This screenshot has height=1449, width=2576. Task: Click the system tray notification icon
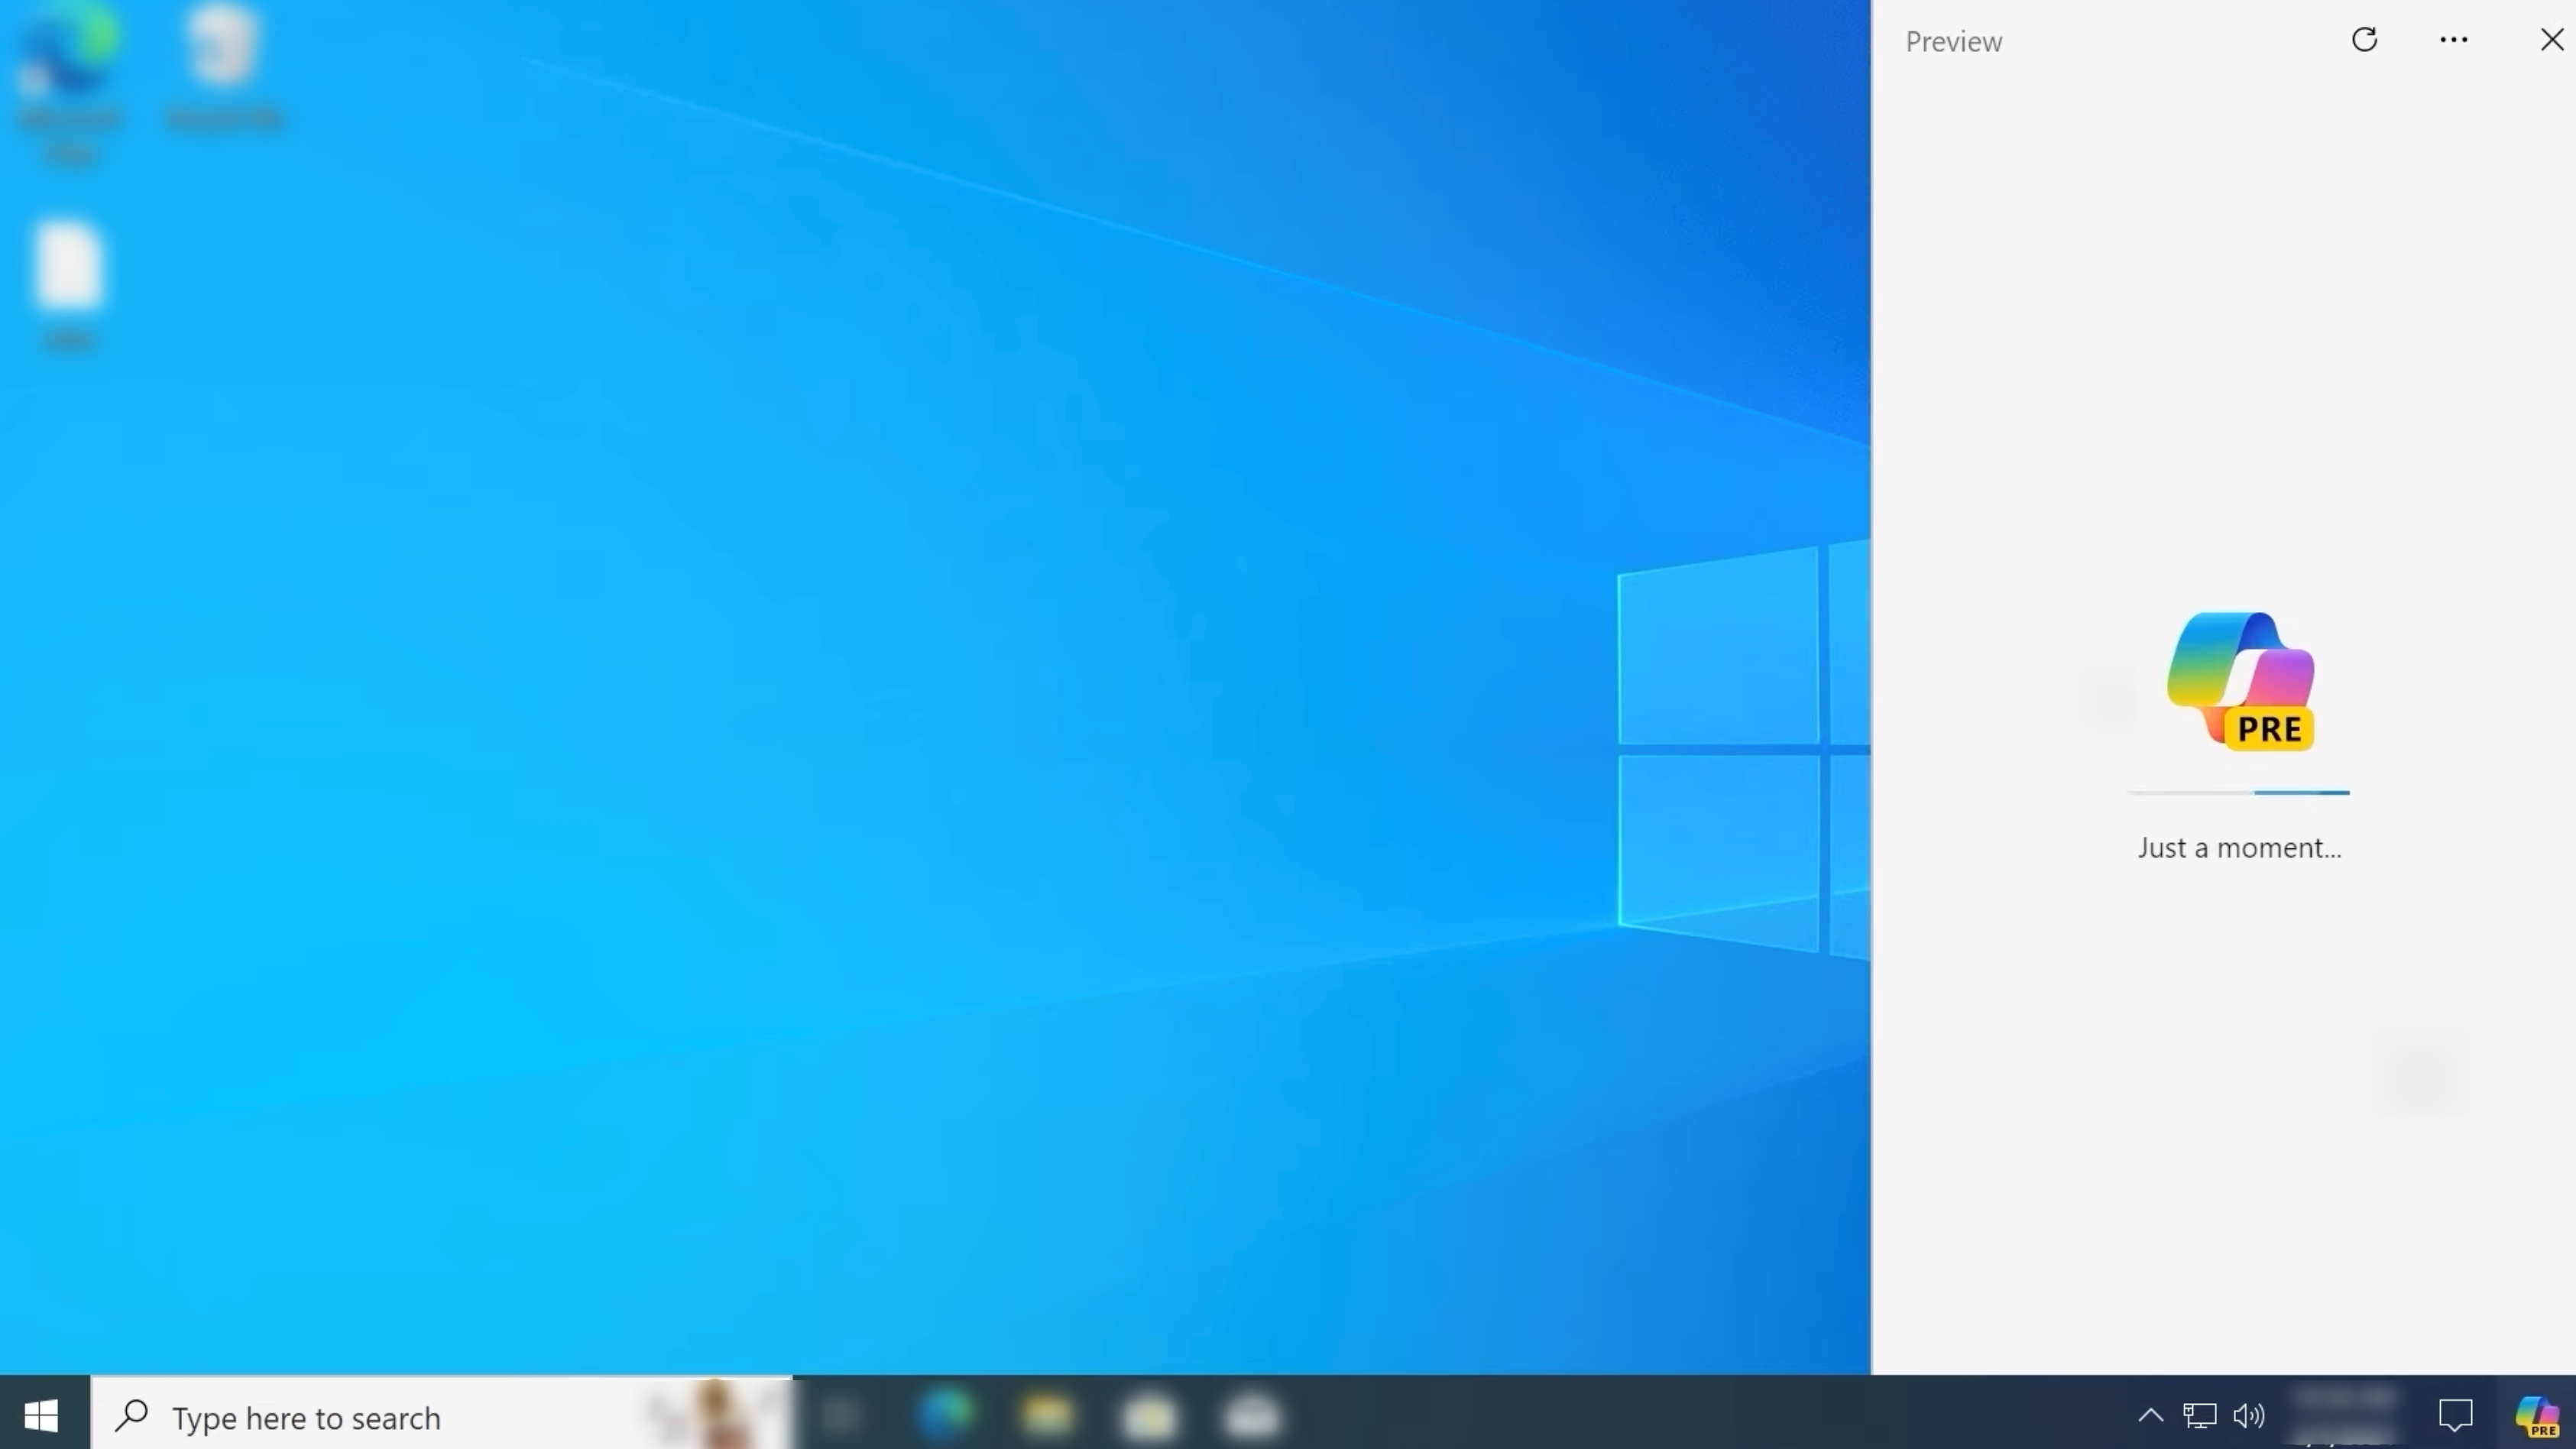(2456, 1415)
